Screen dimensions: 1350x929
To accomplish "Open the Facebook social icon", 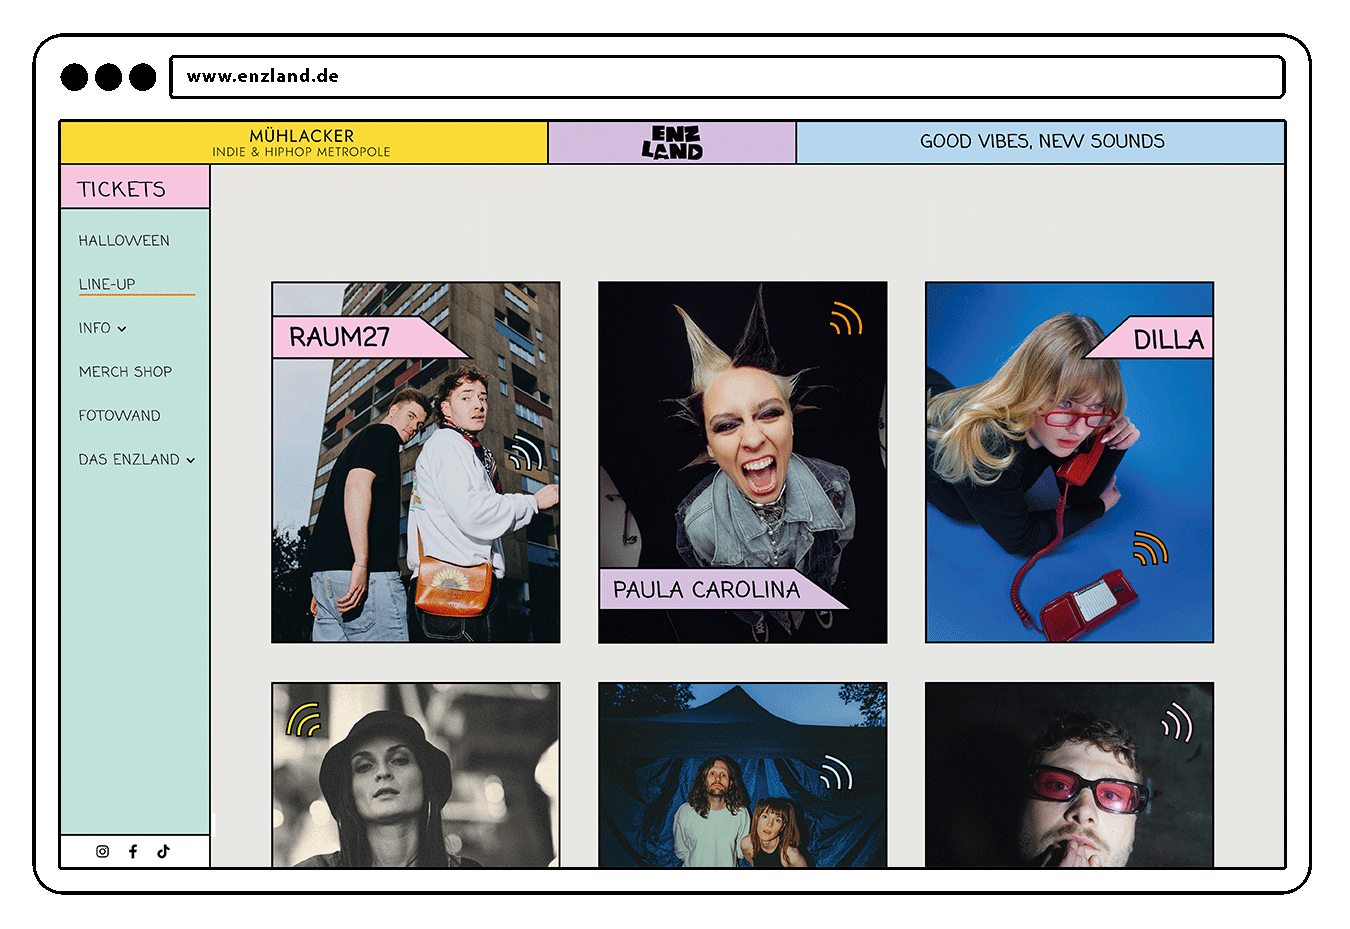I will pos(133,851).
